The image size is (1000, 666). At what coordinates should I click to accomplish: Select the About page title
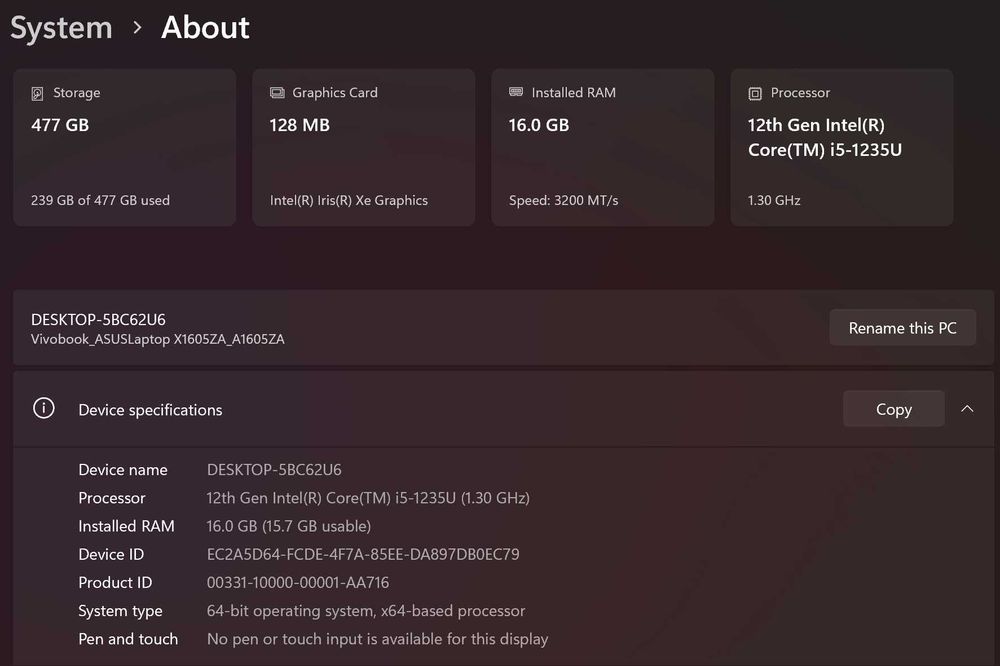click(205, 27)
